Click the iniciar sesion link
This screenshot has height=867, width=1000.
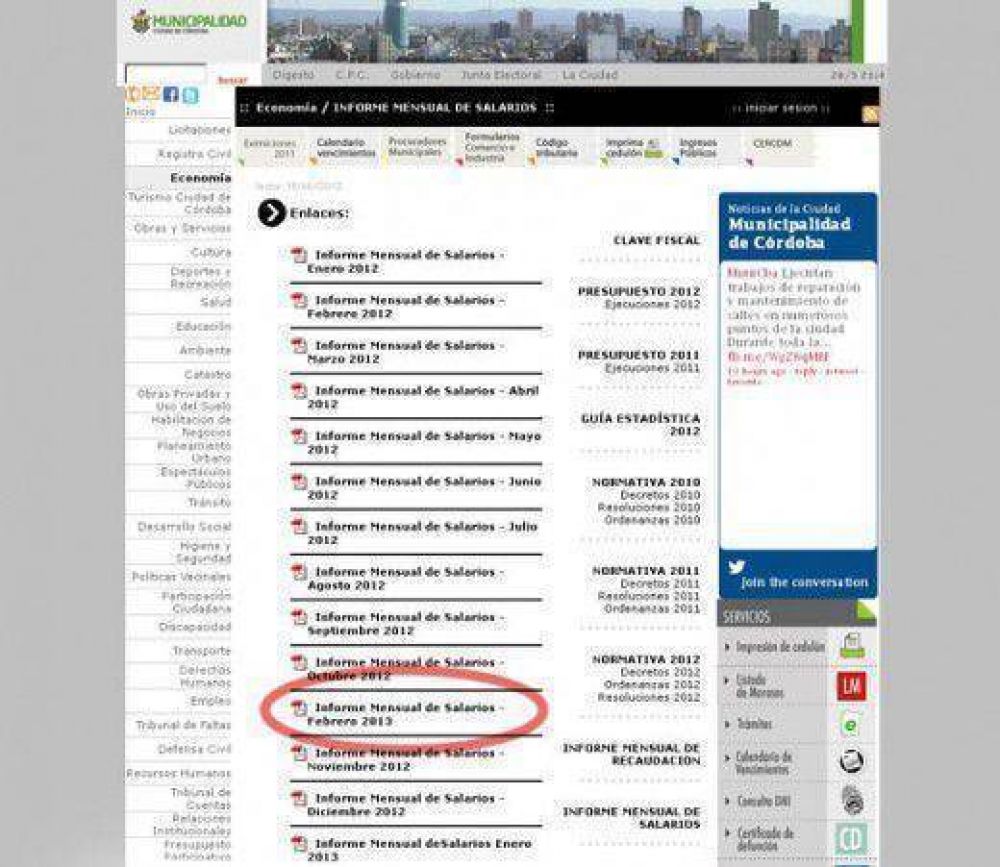[781, 108]
